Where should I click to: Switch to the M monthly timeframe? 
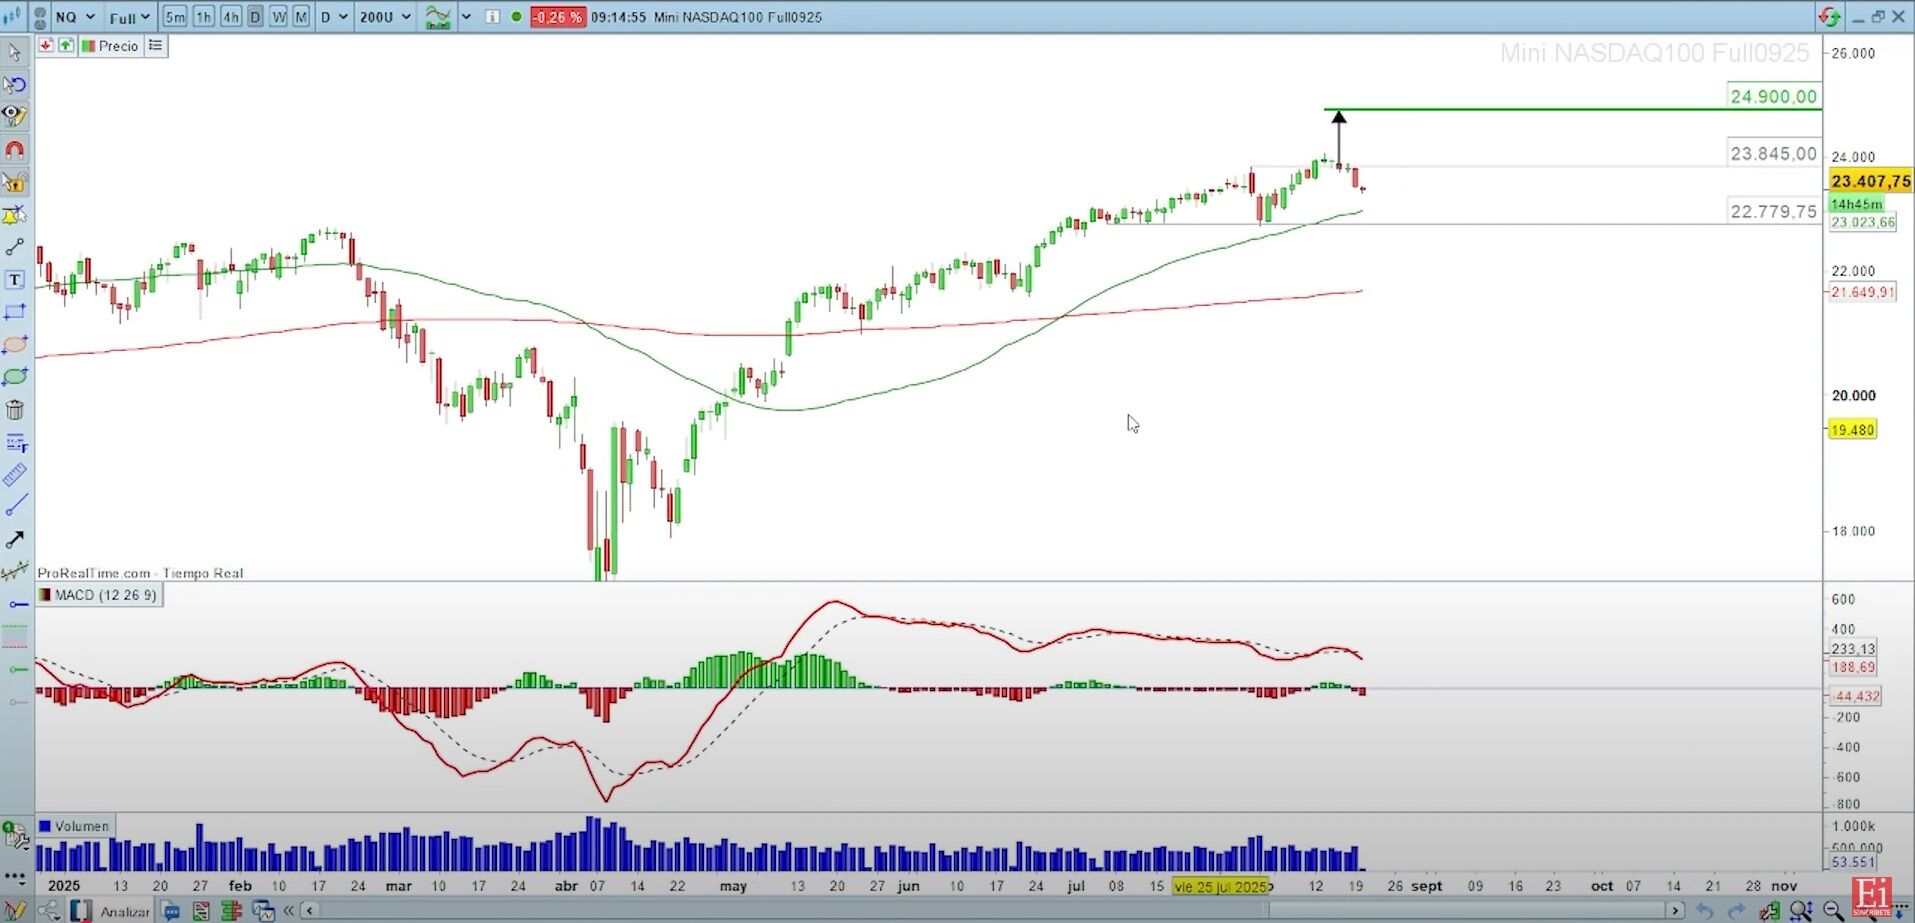coord(301,17)
